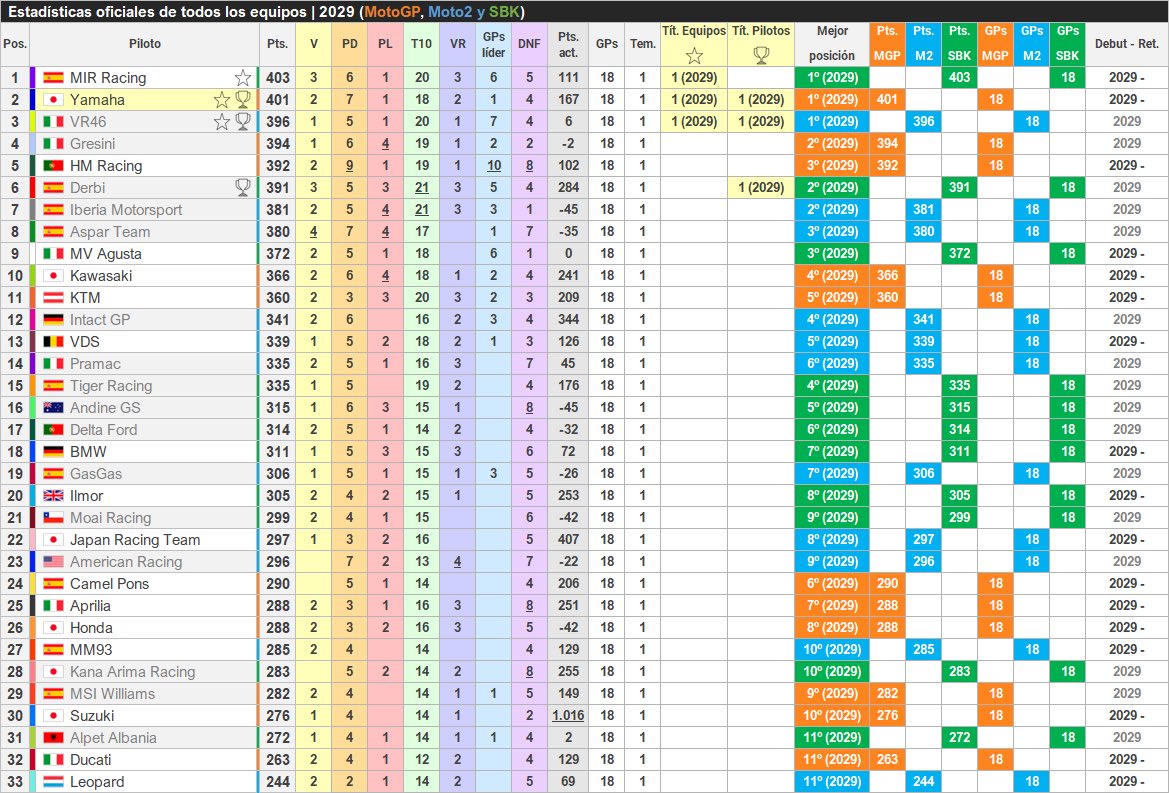Click the Albania flag next to Alpet Albania

(x=53, y=738)
